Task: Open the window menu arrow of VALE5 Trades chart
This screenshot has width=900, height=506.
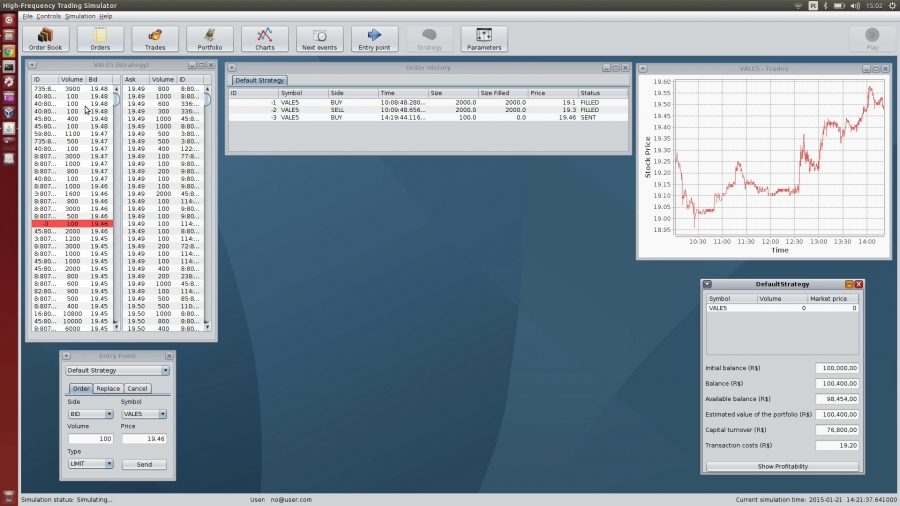Action: pyautogui.click(x=643, y=68)
